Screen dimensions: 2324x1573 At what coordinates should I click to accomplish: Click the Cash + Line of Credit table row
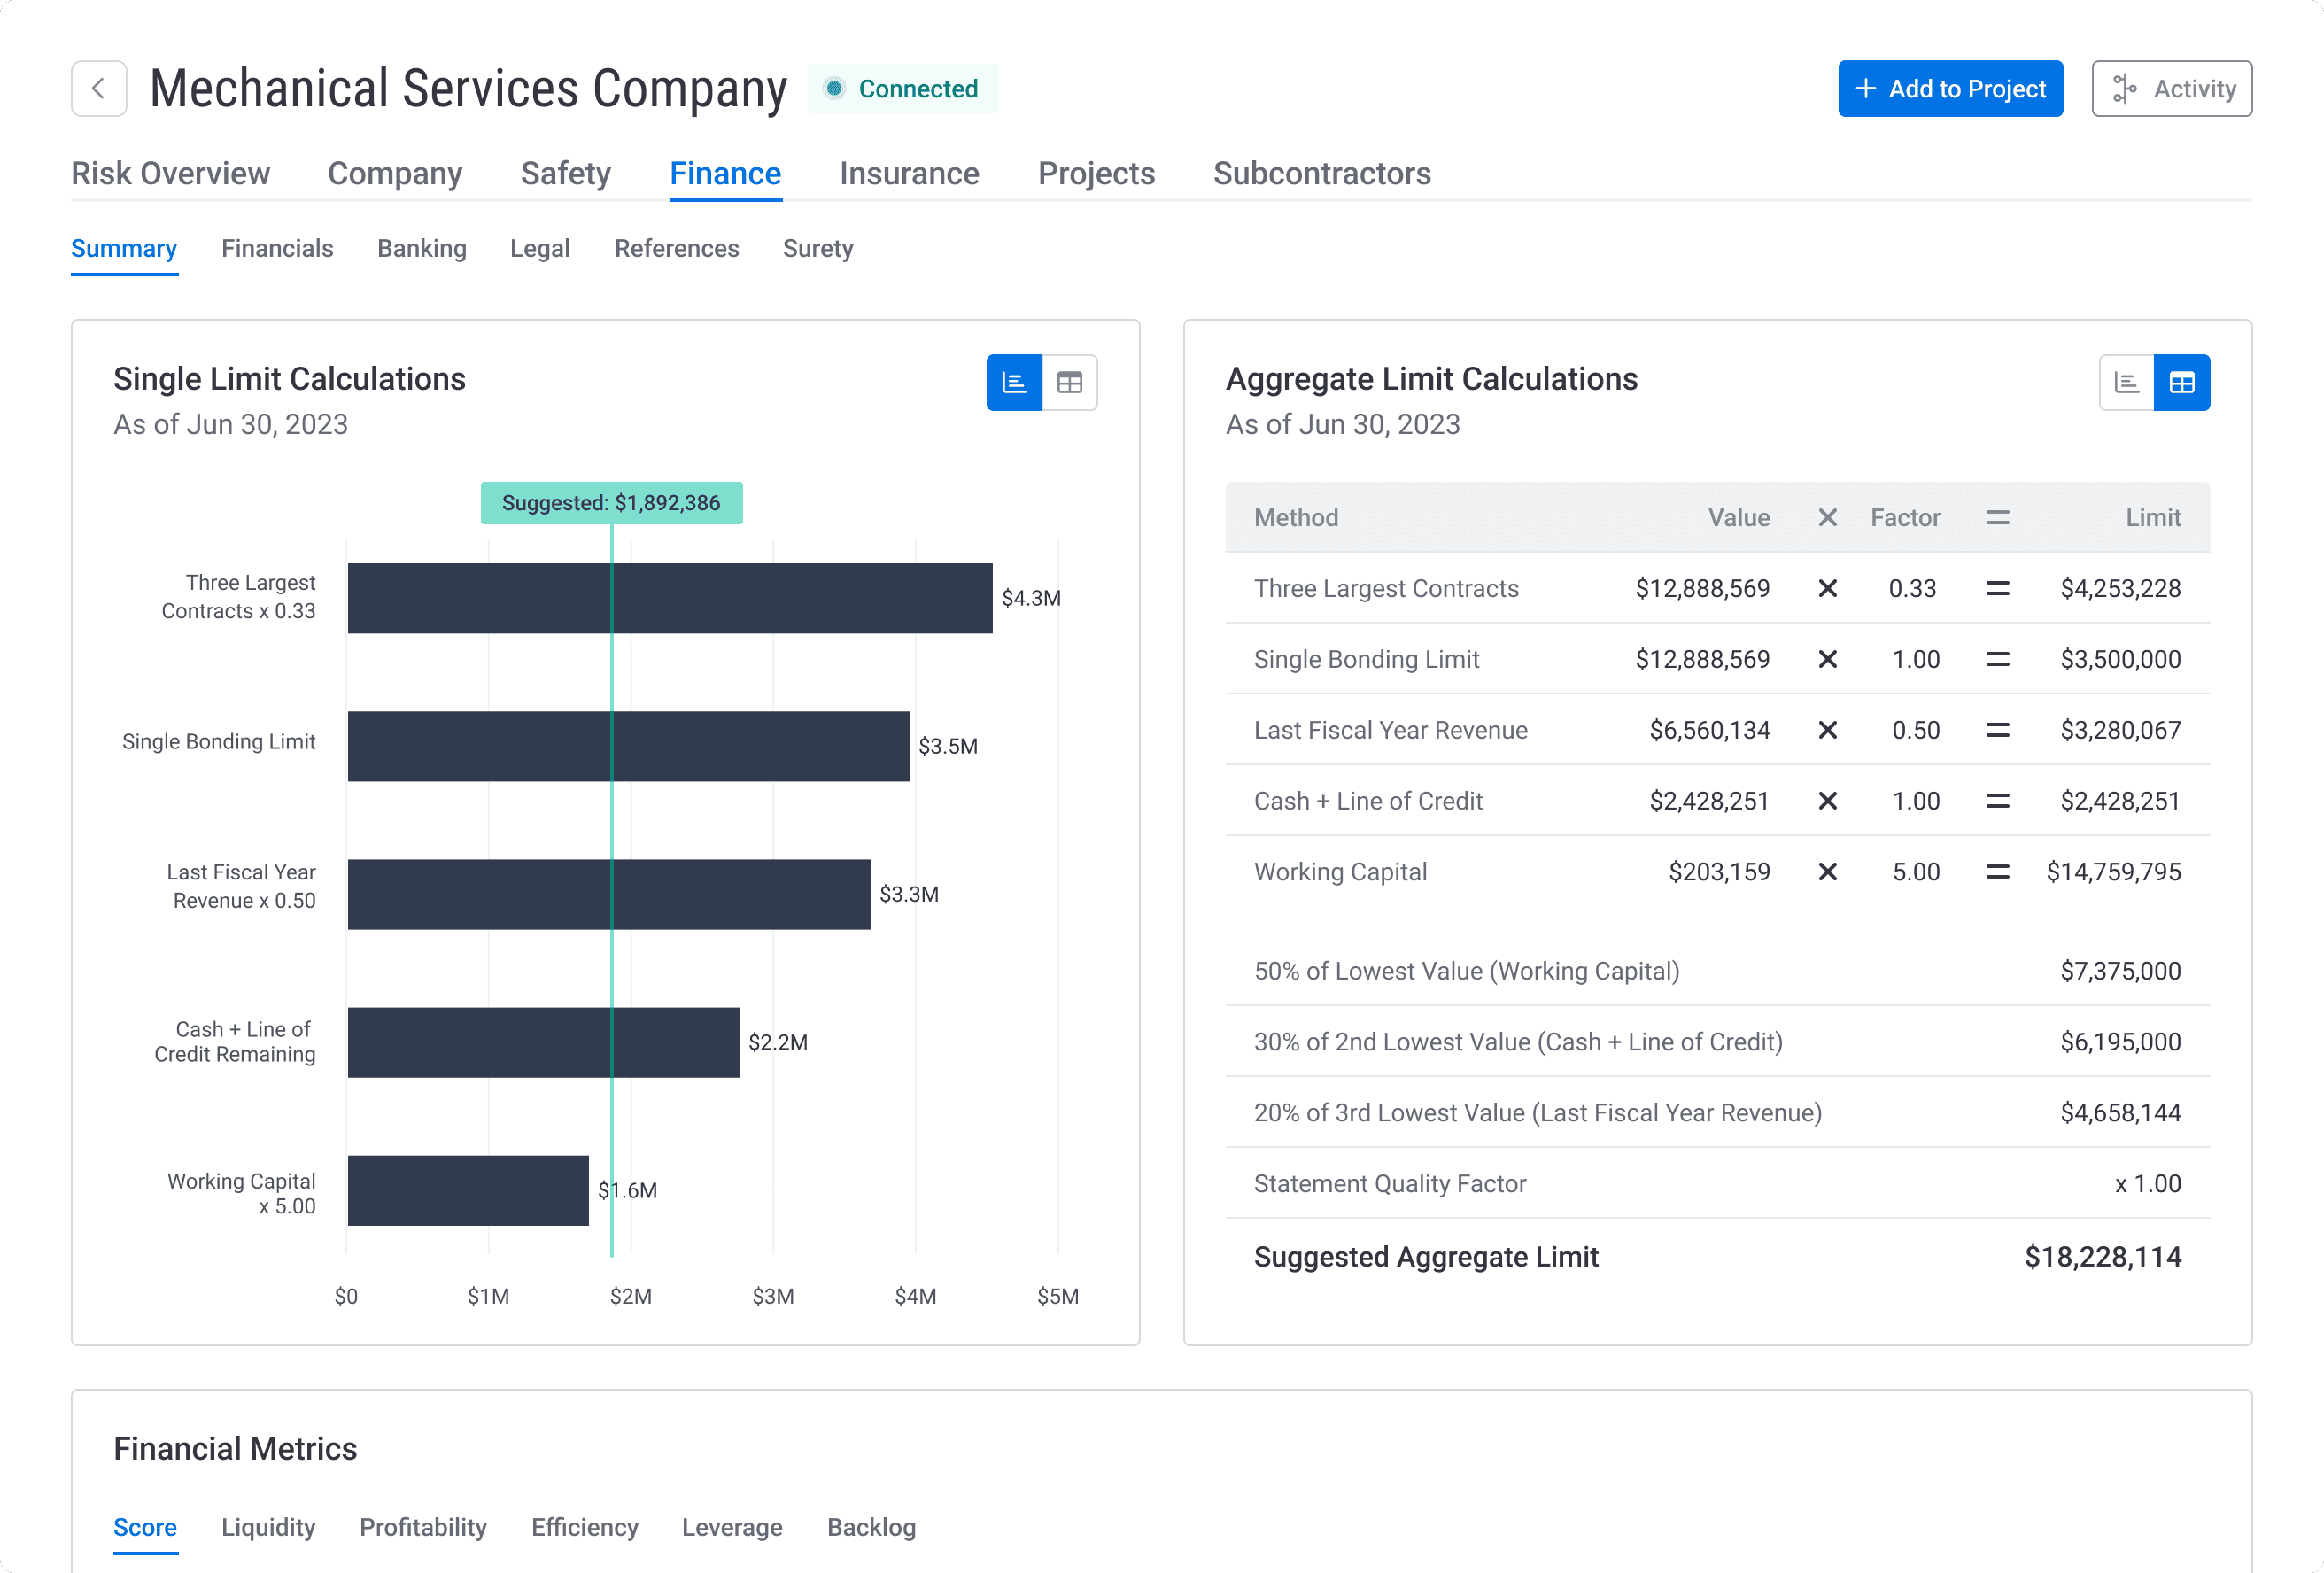pos(1717,801)
